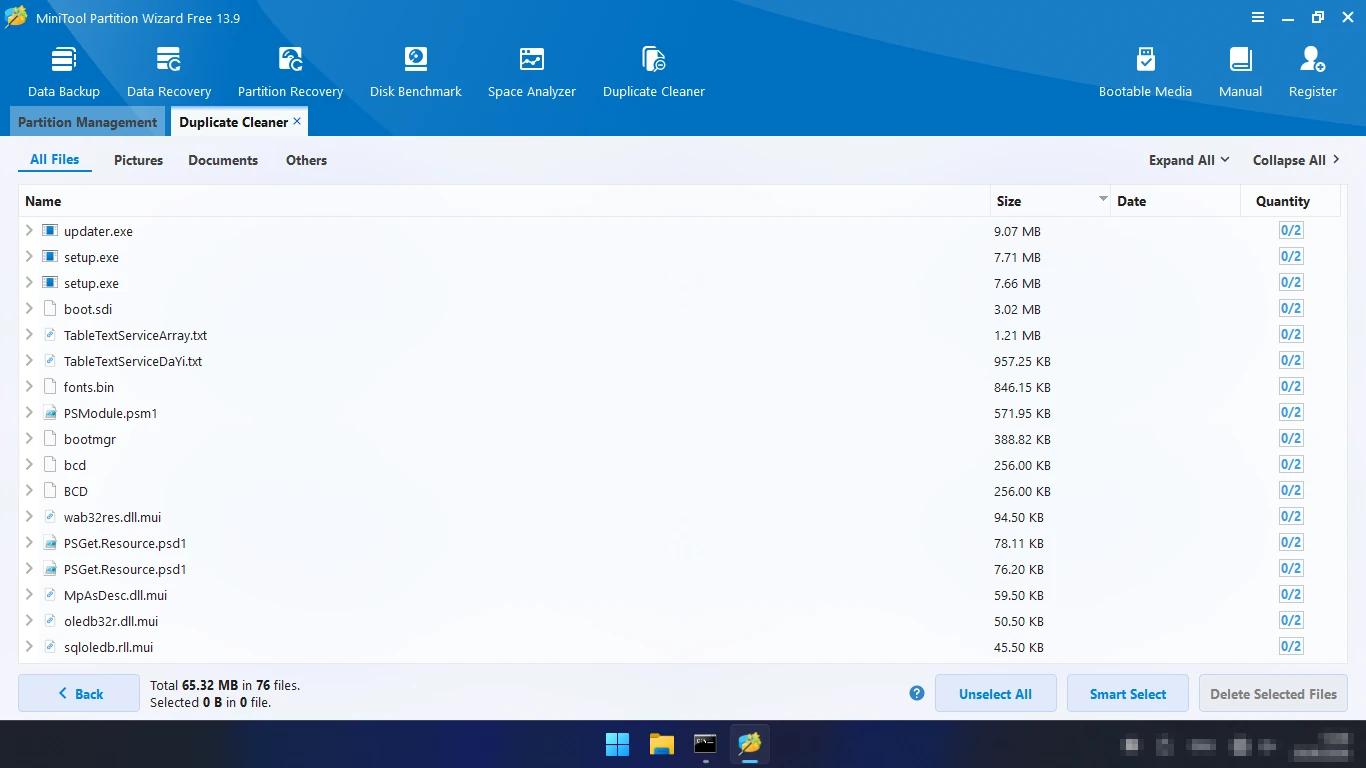Open the Data Backup tool
The height and width of the screenshot is (768, 1366).
[64, 72]
